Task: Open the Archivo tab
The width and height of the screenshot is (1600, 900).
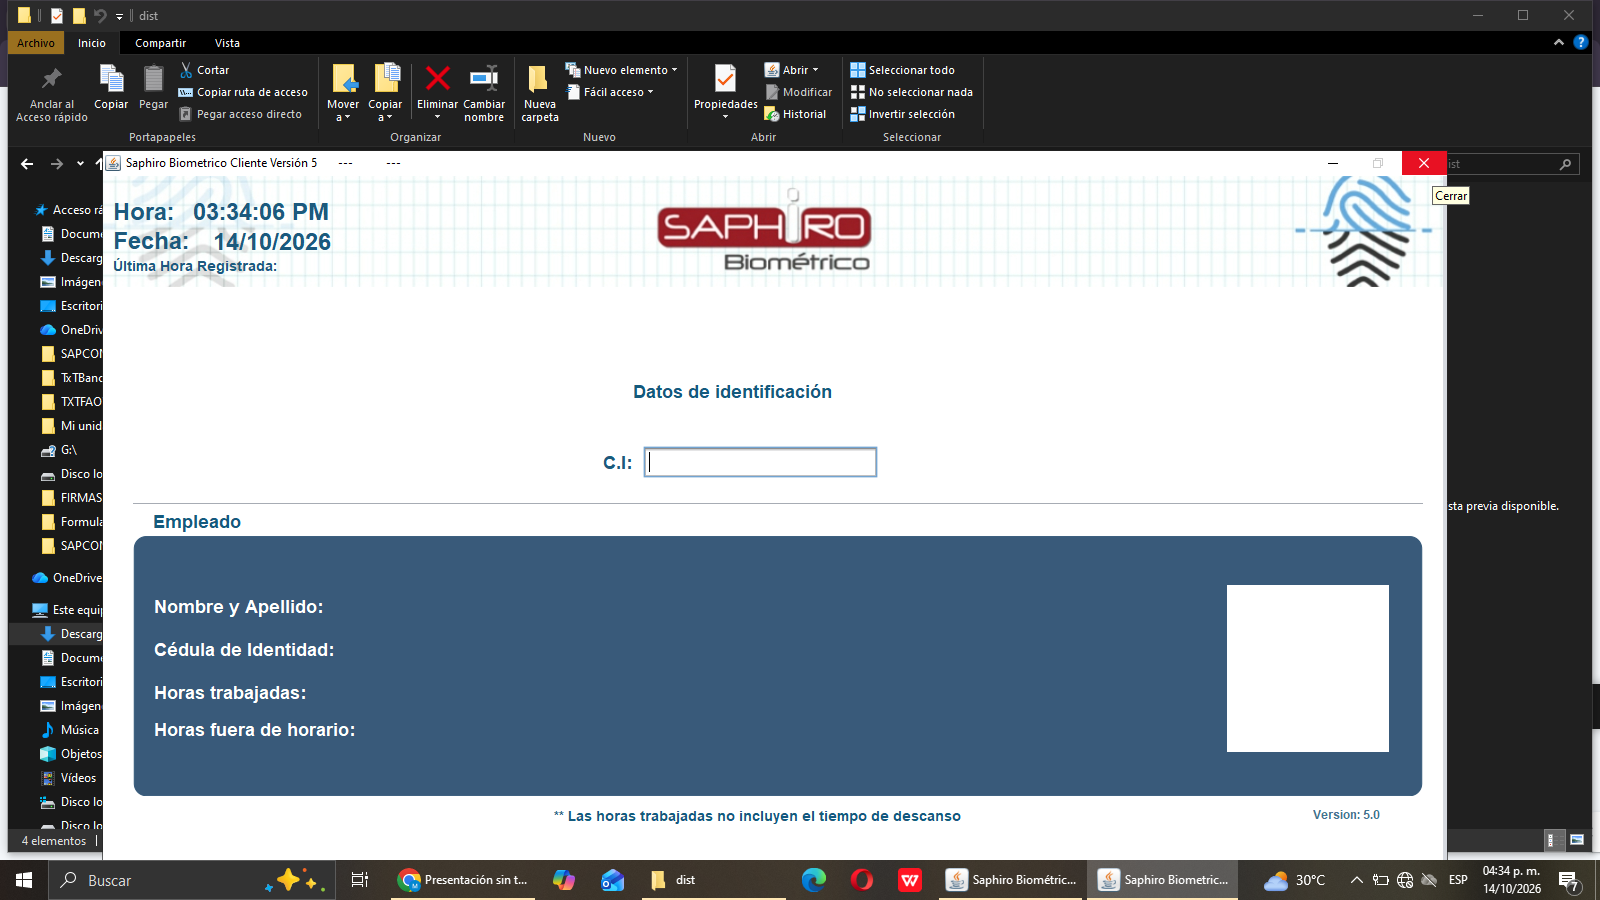Action: click(x=36, y=43)
